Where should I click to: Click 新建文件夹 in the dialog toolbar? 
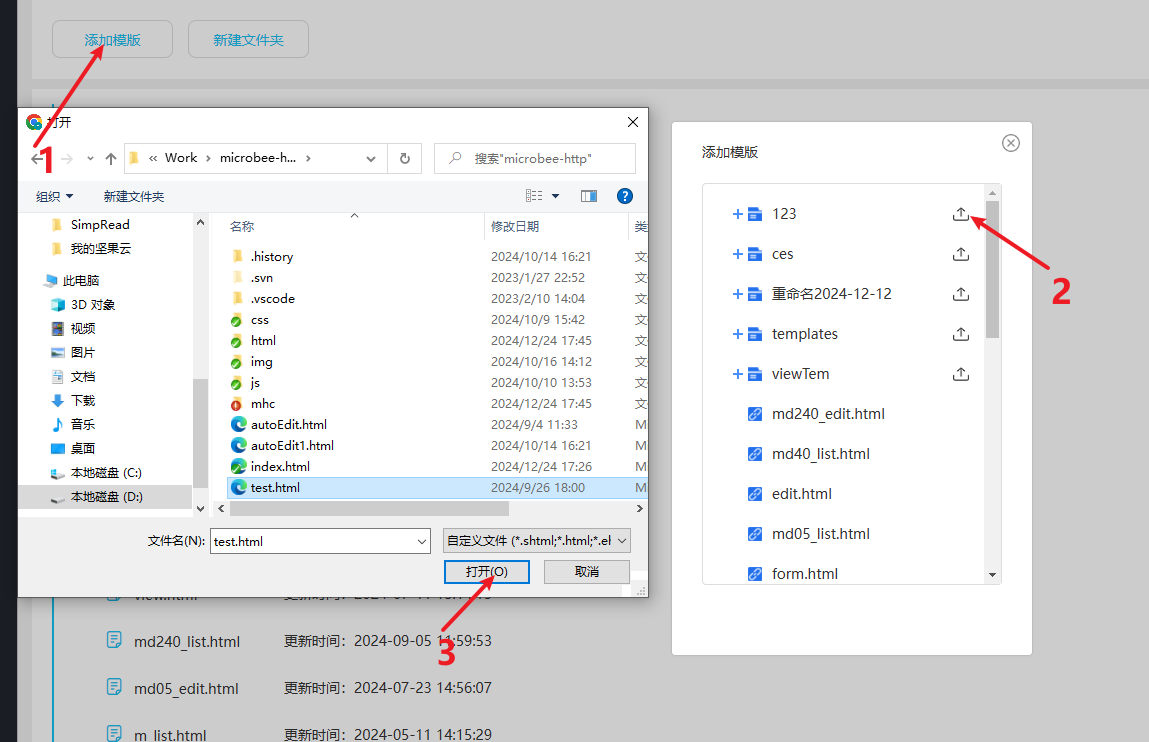coord(134,197)
